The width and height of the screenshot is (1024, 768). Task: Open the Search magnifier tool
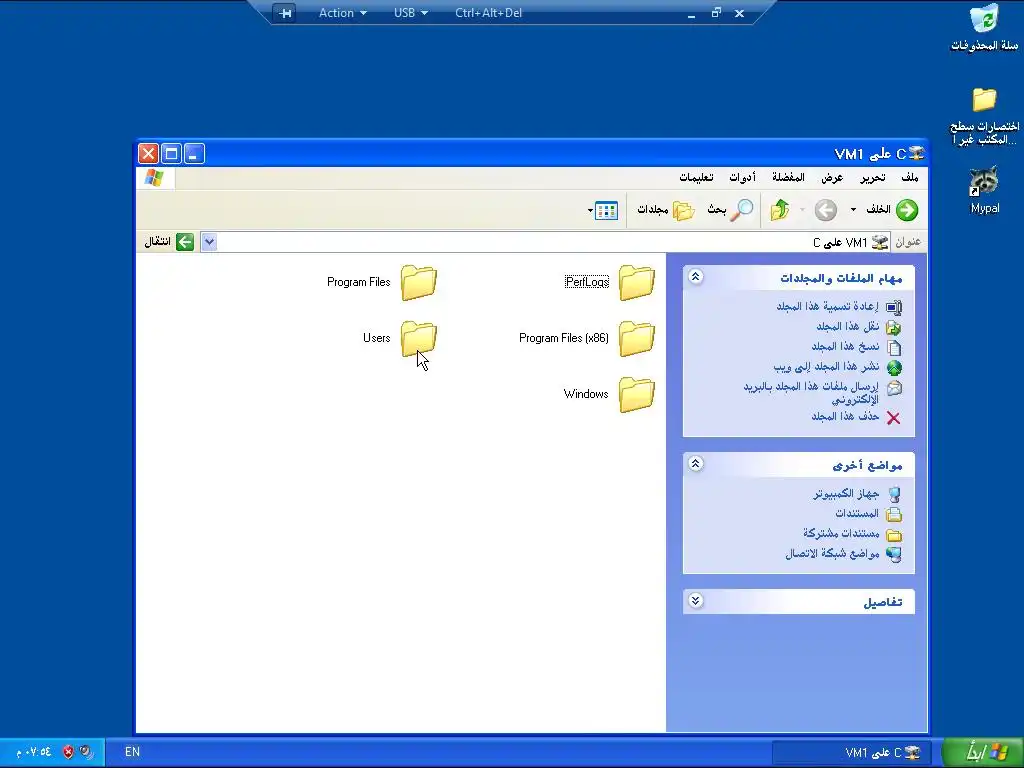tap(741, 210)
